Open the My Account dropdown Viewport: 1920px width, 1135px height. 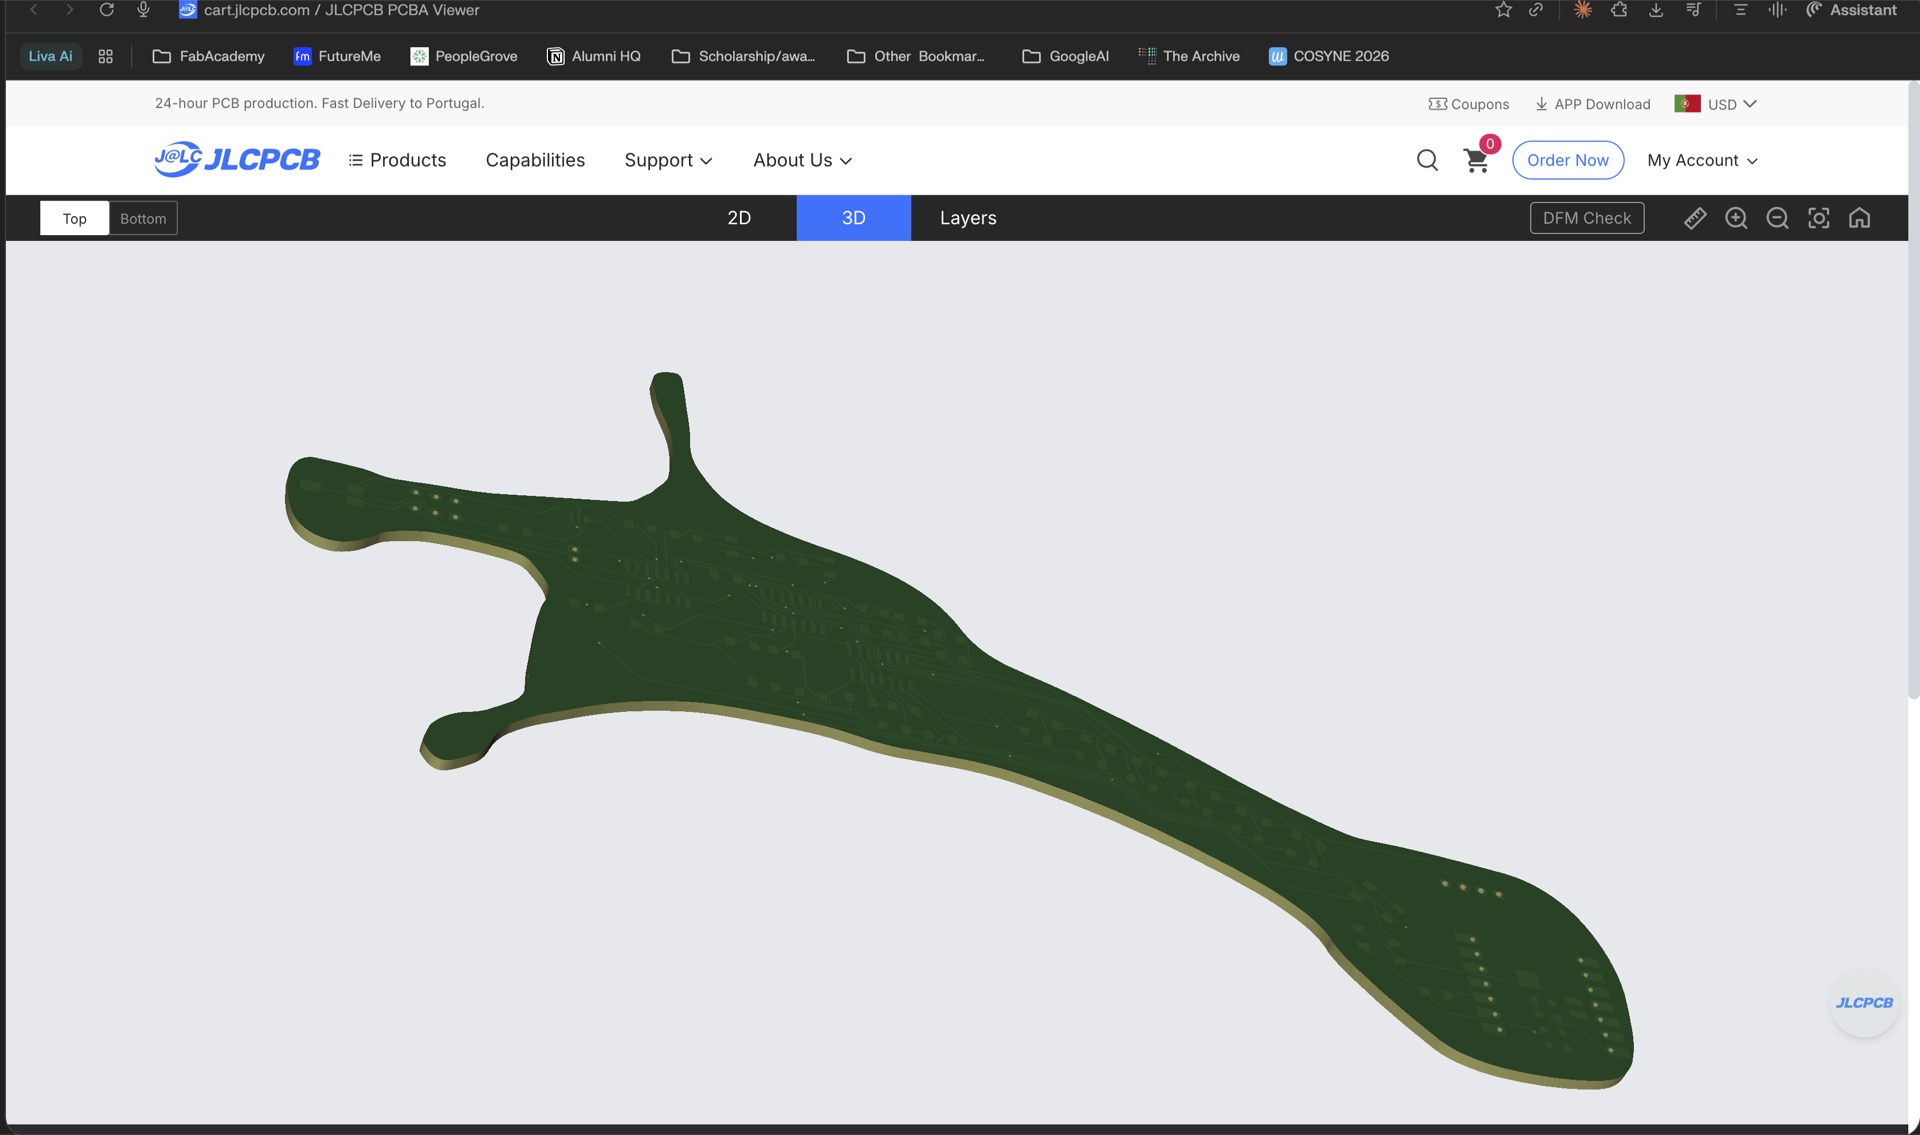[1702, 160]
